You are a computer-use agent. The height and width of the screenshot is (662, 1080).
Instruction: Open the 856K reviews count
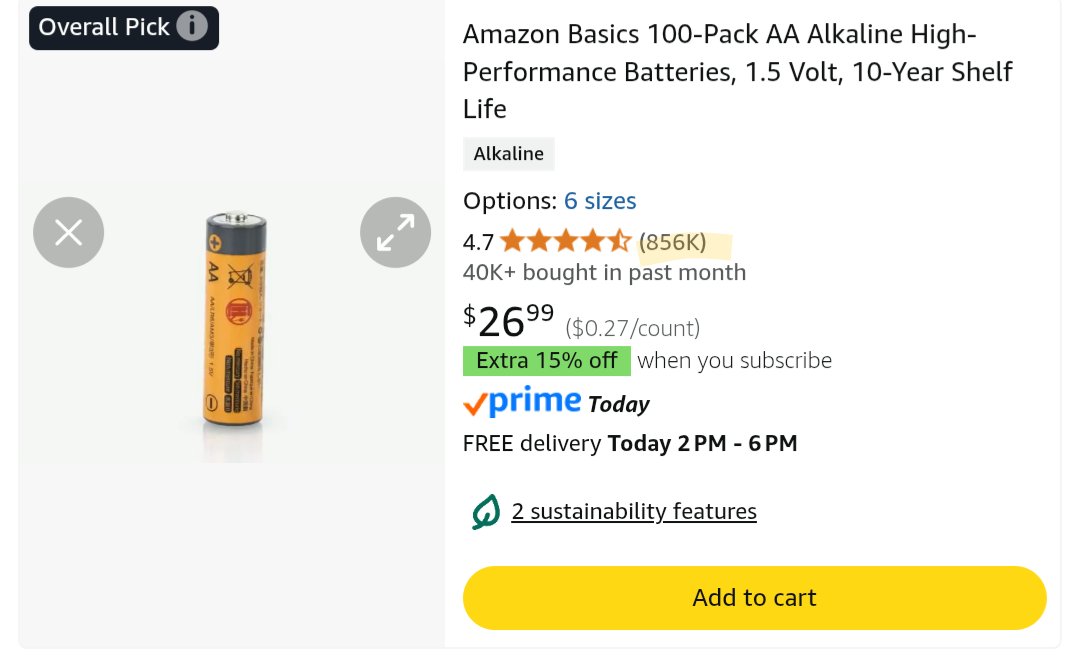point(672,242)
